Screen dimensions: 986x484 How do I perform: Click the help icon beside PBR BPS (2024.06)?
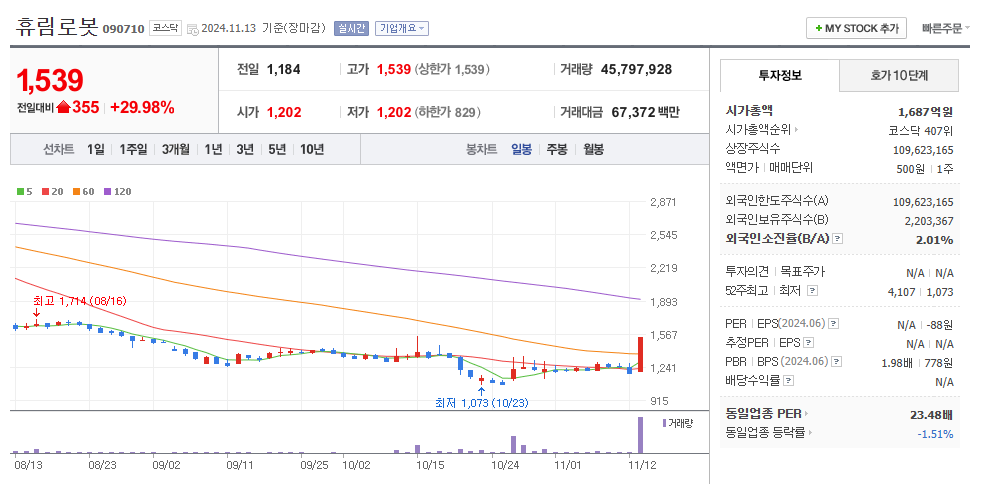point(837,361)
